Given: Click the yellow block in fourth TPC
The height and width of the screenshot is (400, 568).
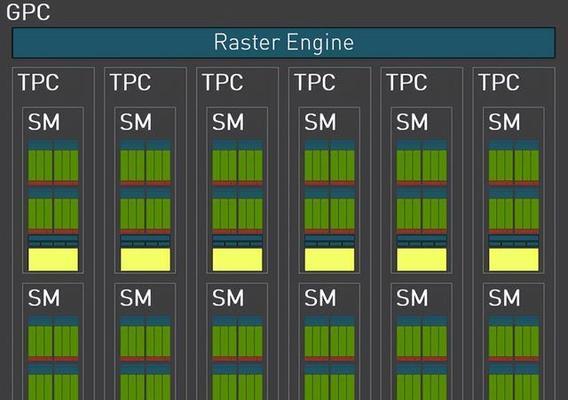Looking at the screenshot, I should [329, 259].
